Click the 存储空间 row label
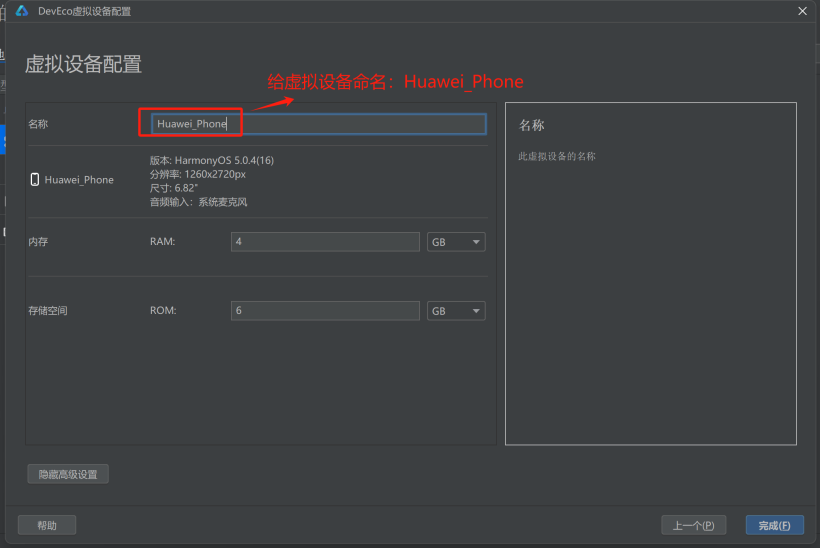820x548 pixels. click(47, 311)
